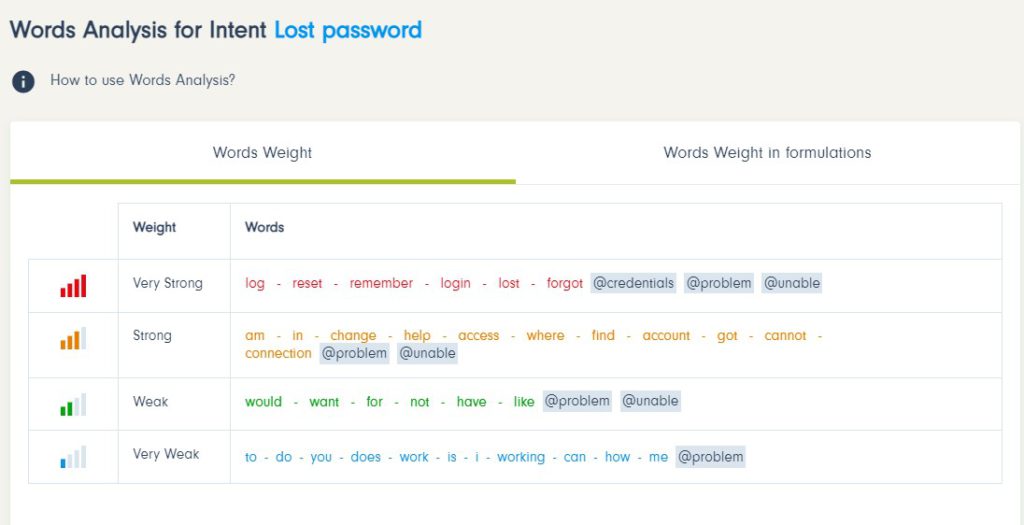Click the Weight column header

[154, 227]
